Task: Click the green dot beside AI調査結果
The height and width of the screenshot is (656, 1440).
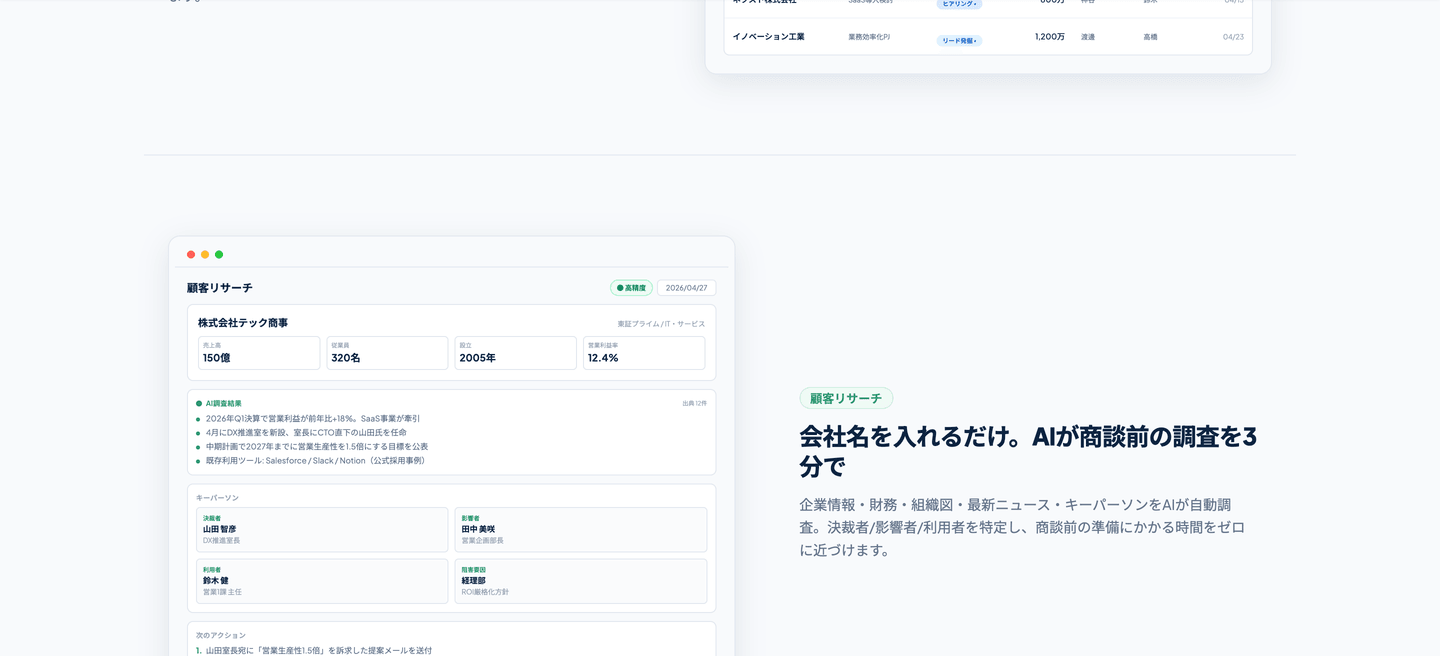Action: [x=199, y=404]
